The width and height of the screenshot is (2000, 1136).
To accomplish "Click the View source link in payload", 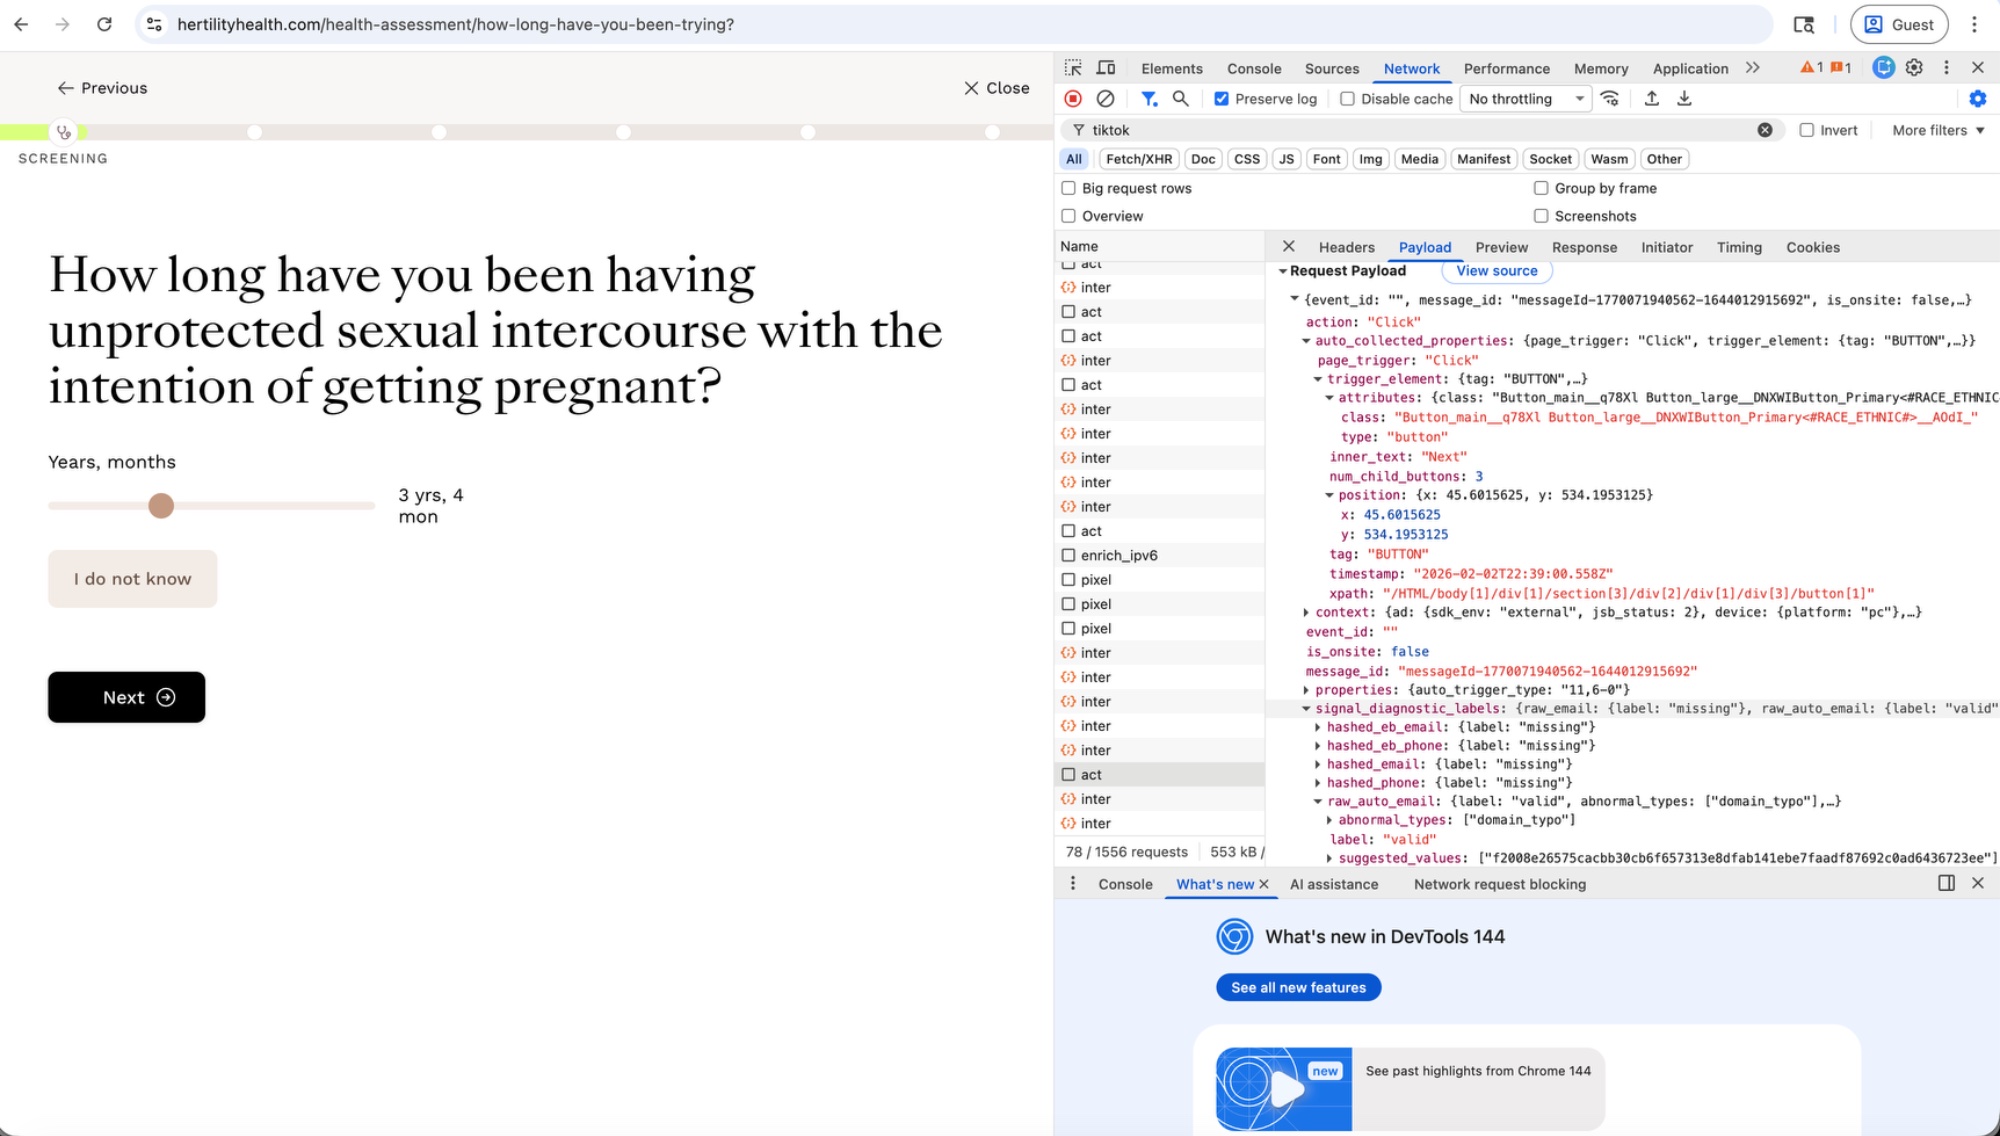I will (x=1496, y=271).
